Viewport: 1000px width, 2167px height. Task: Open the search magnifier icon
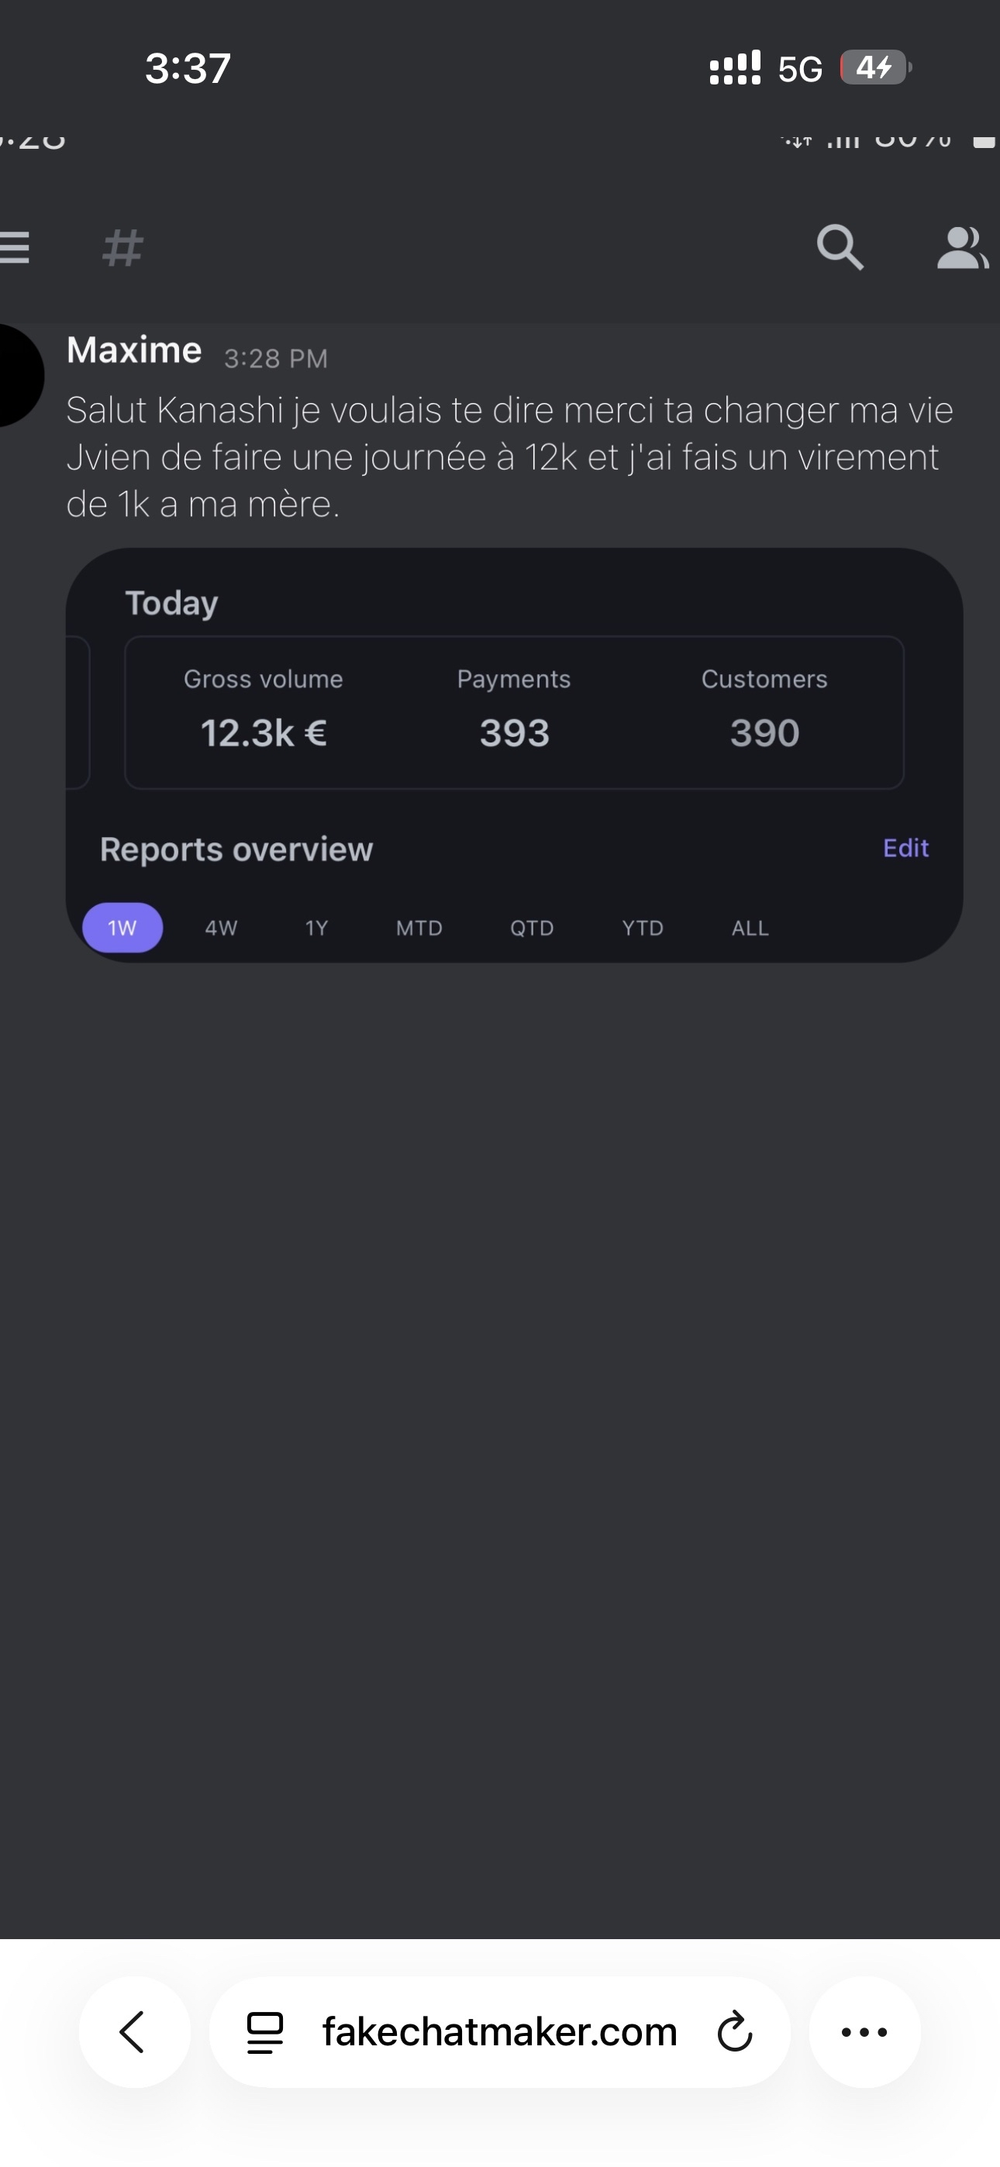coord(839,247)
